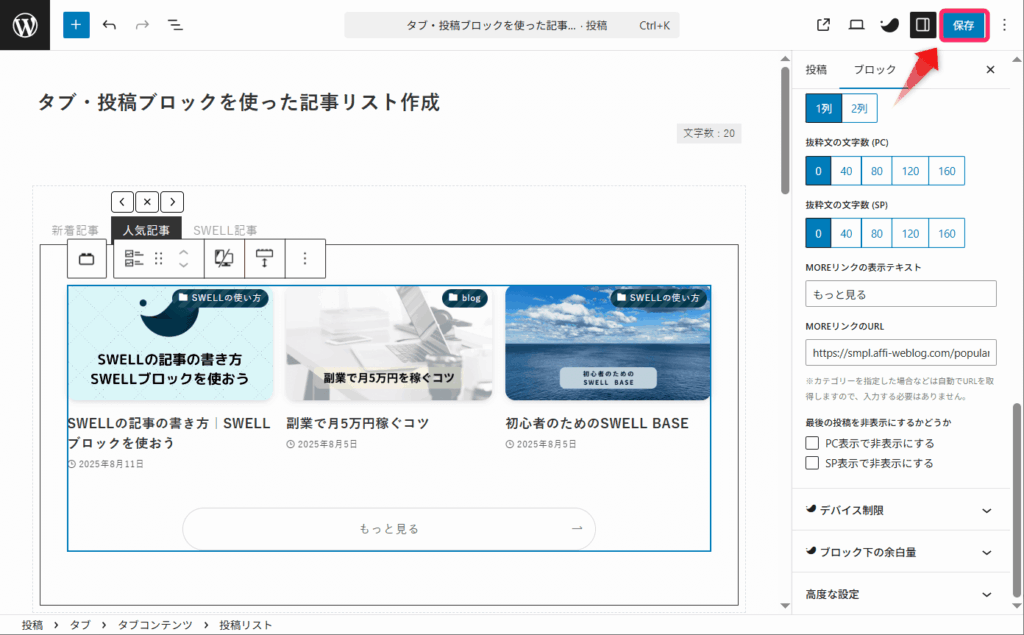Save the post with the 保存 button
Viewport: 1024px width, 635px height.
(x=963, y=25)
